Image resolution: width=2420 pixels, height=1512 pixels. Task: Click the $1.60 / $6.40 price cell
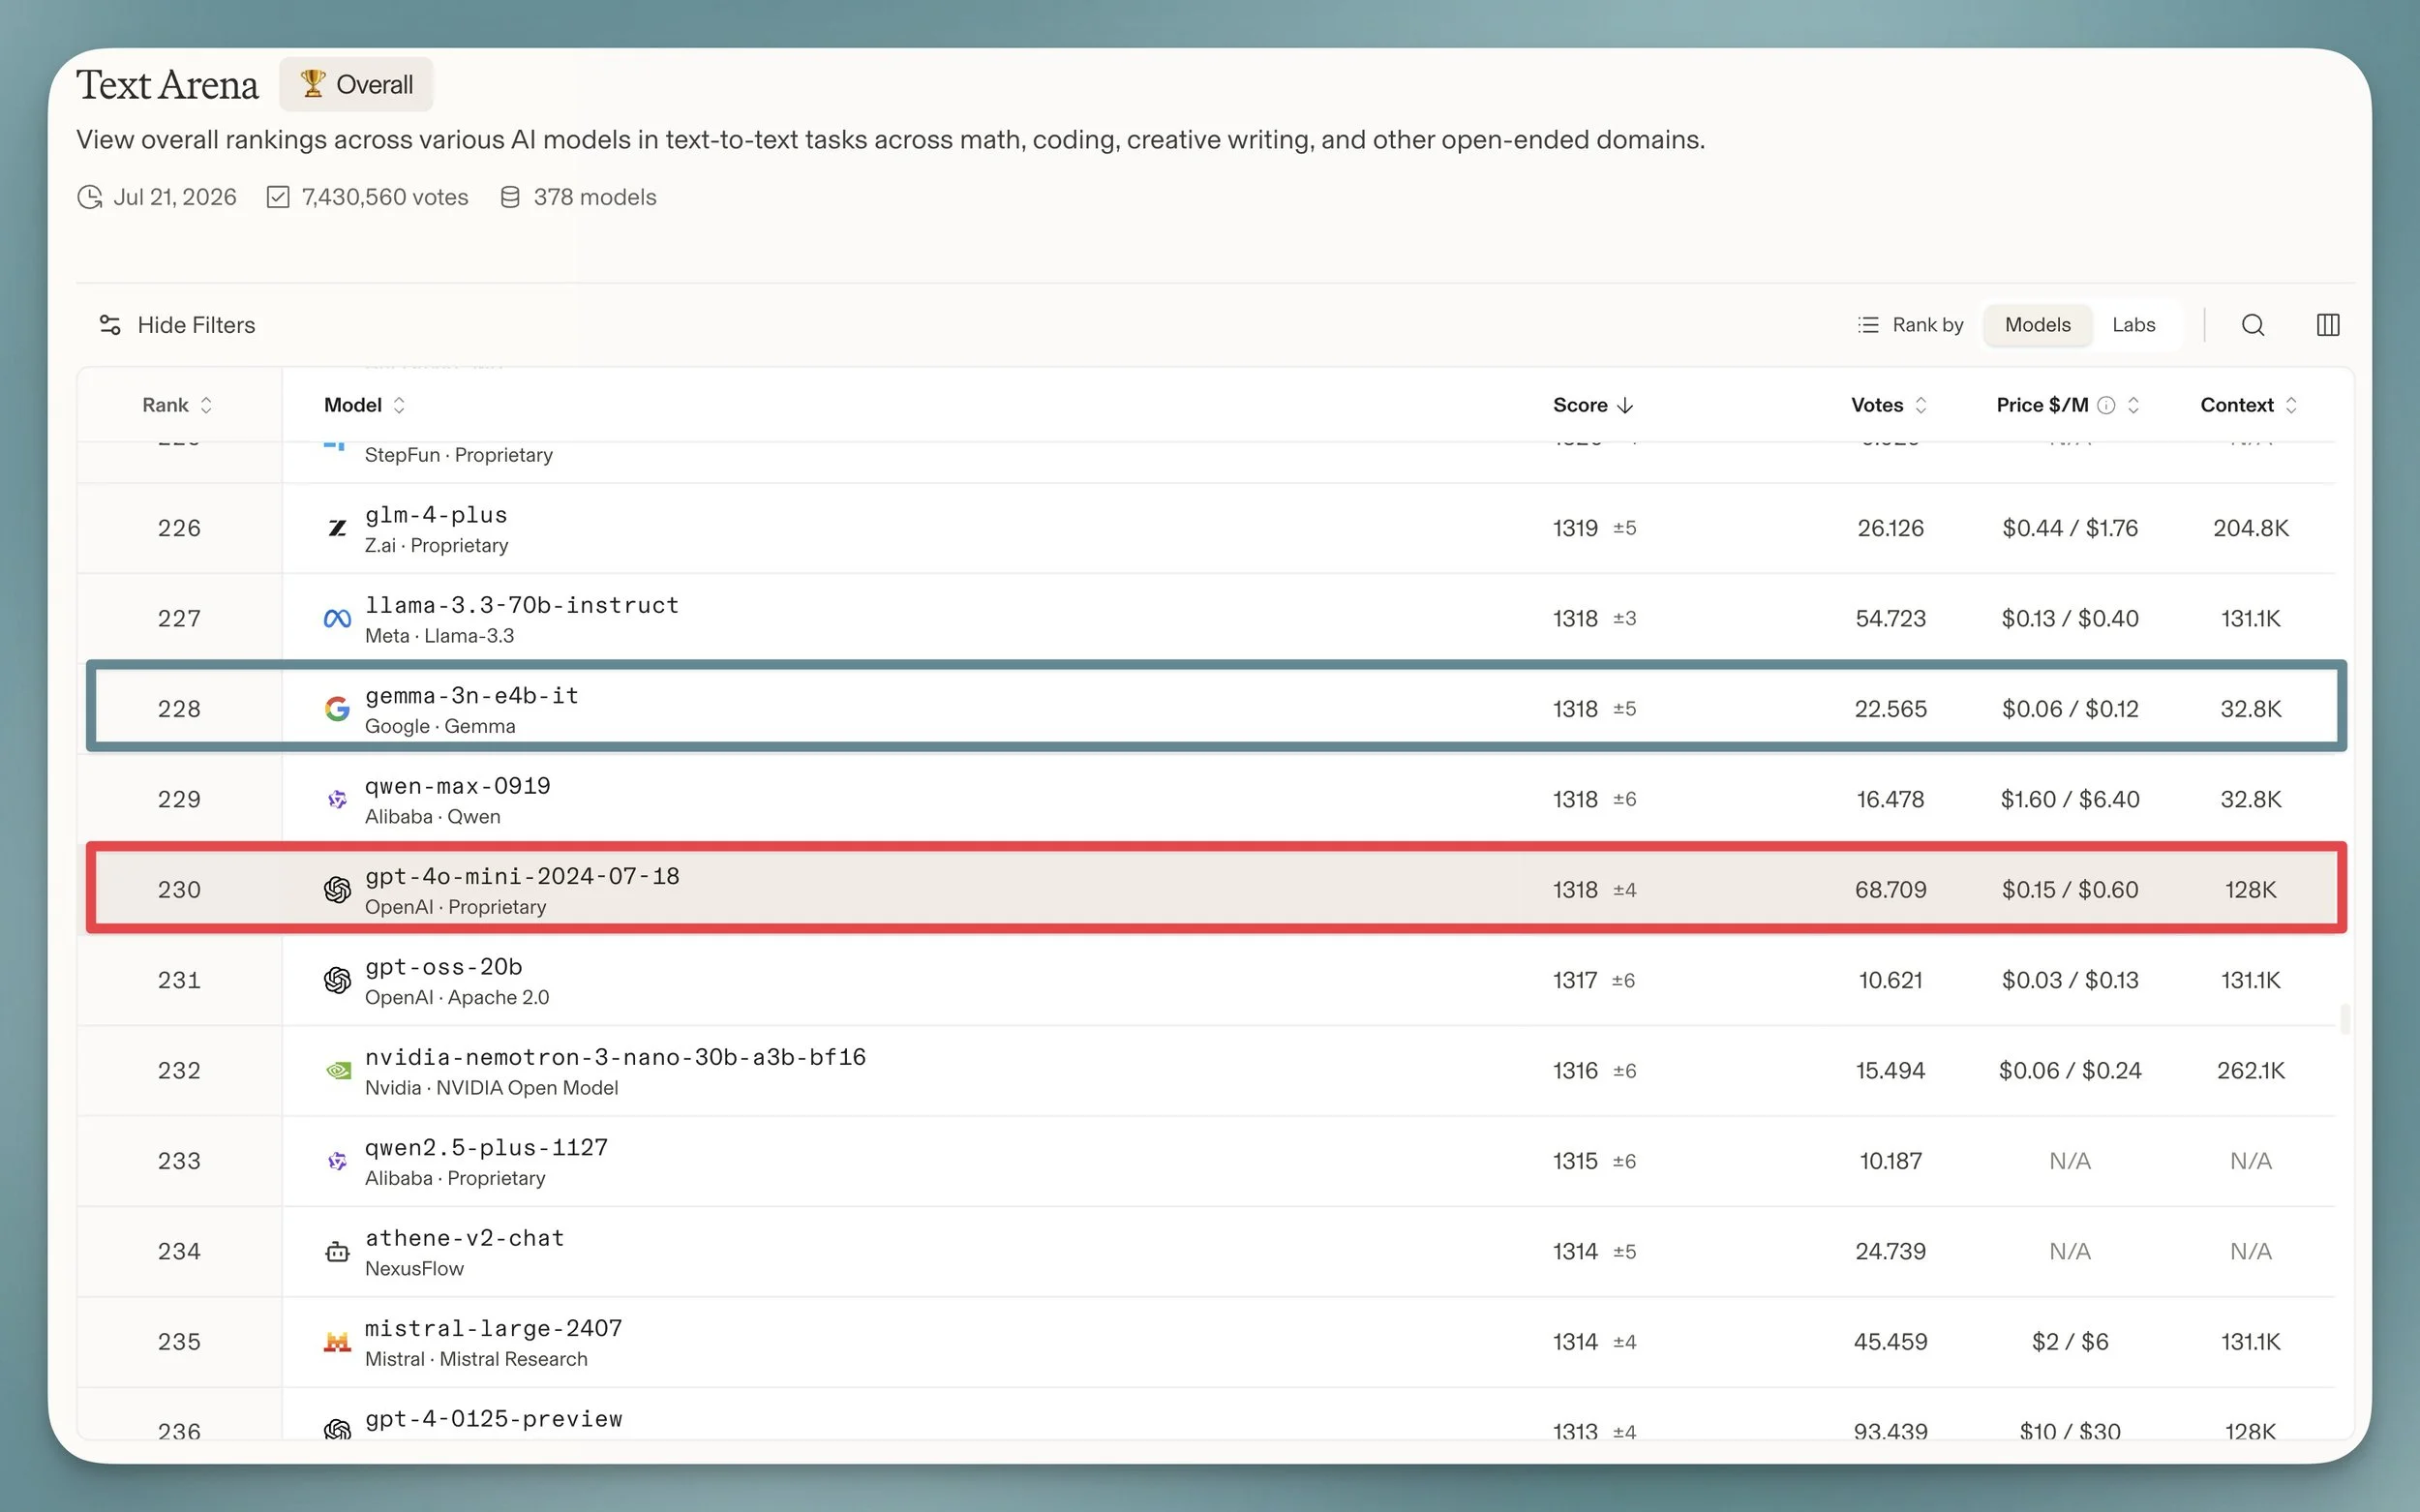pyautogui.click(x=2070, y=799)
